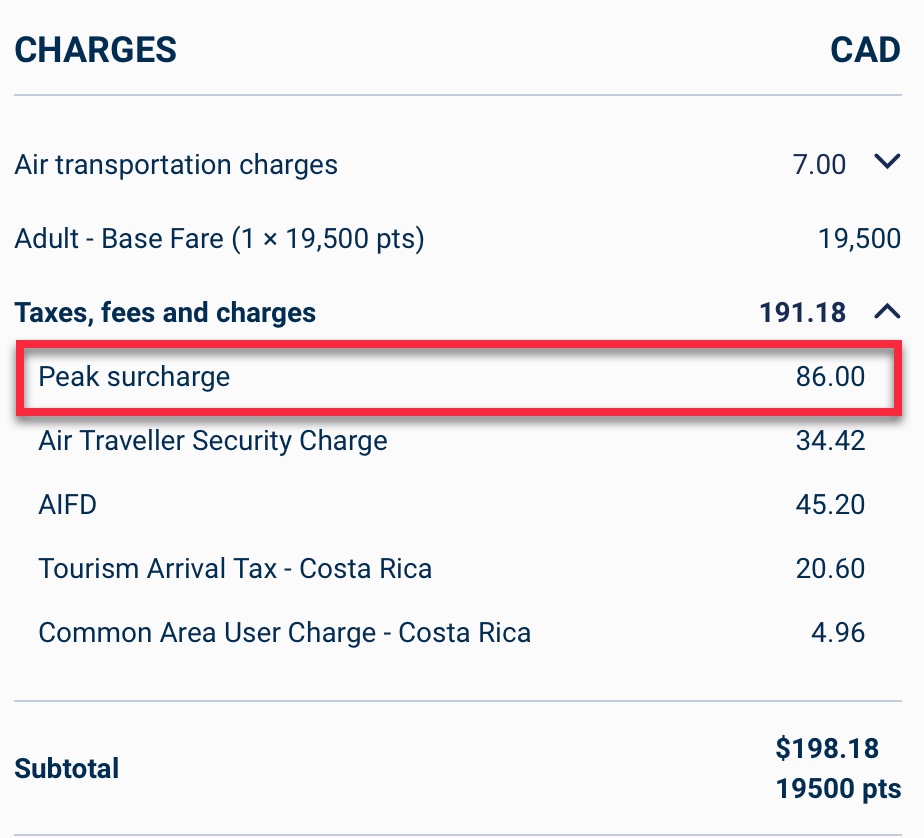
Task: Click Tourism Arrival Tax - Costa Rica
Action: tap(235, 569)
